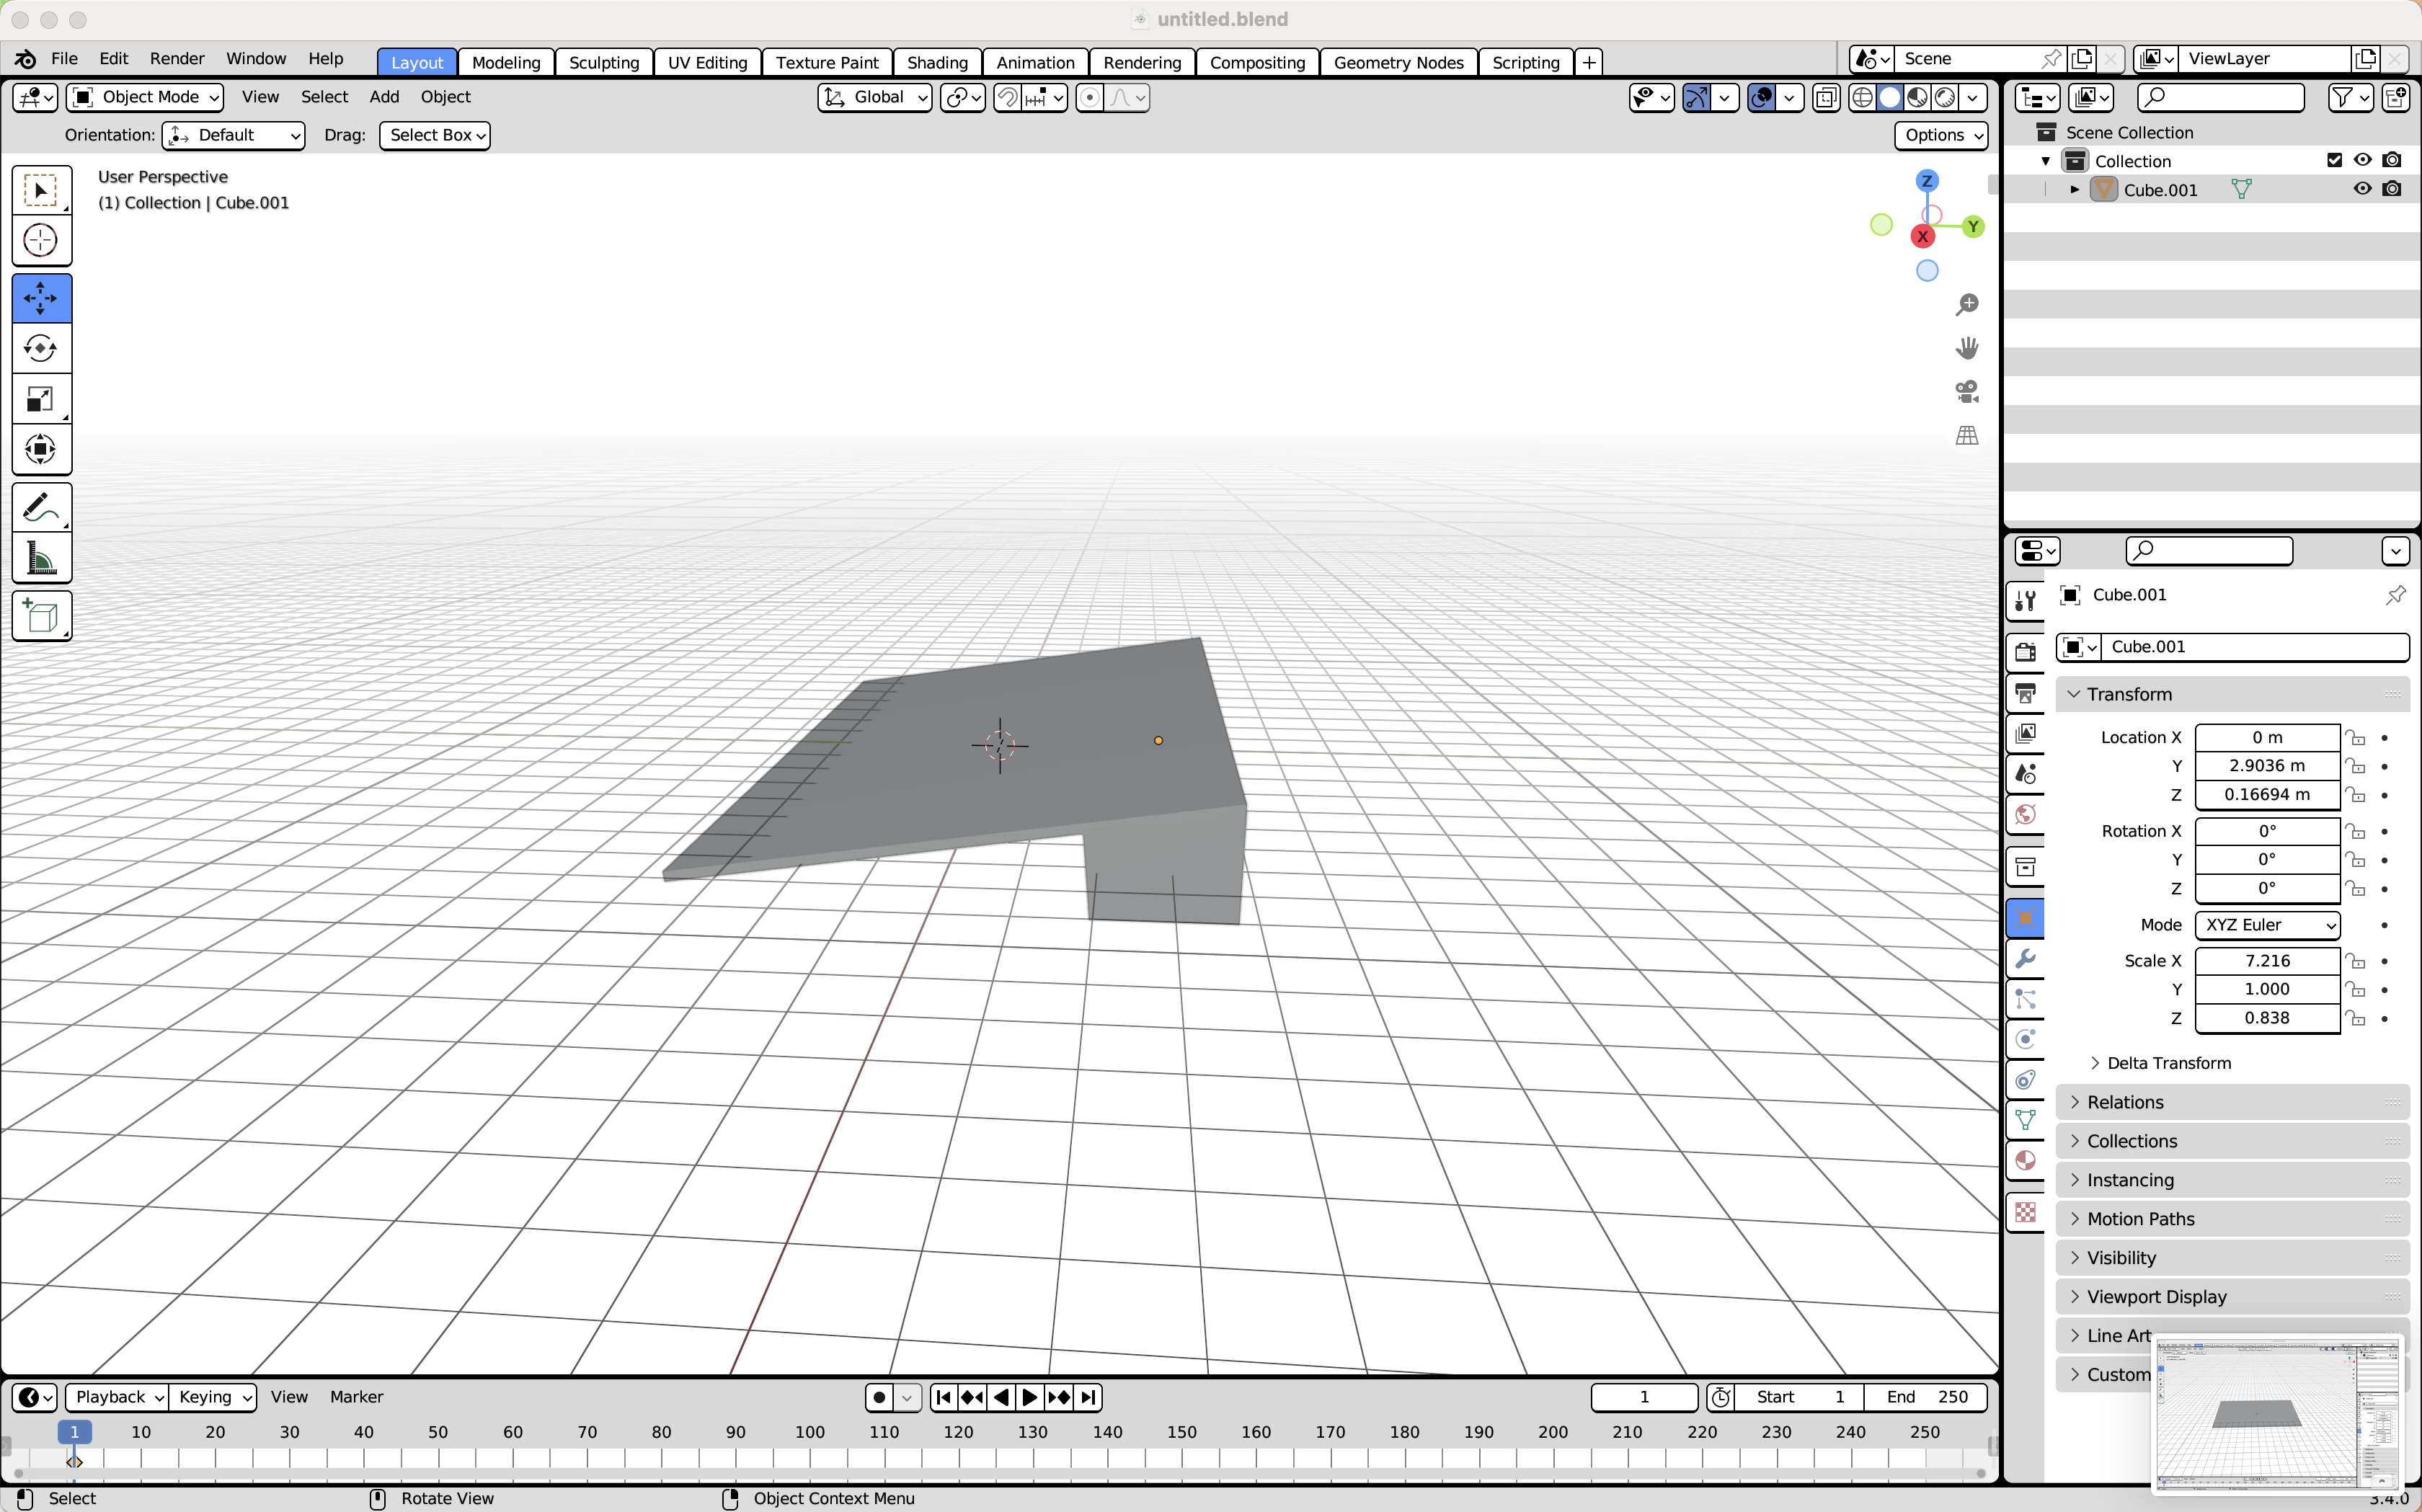Choose the Measure tool
Viewport: 2422px width, 1512px height.
coord(41,558)
